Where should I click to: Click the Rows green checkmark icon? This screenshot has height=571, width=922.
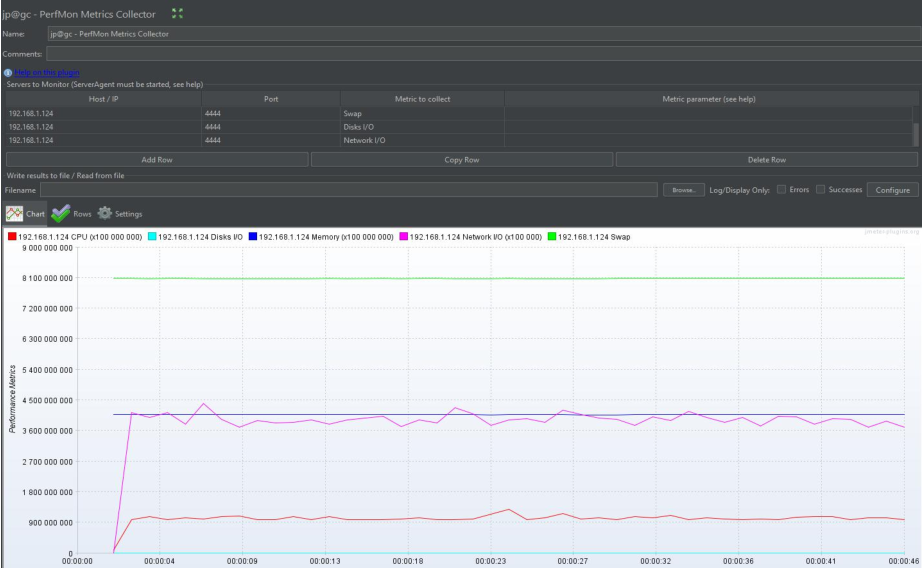point(60,213)
